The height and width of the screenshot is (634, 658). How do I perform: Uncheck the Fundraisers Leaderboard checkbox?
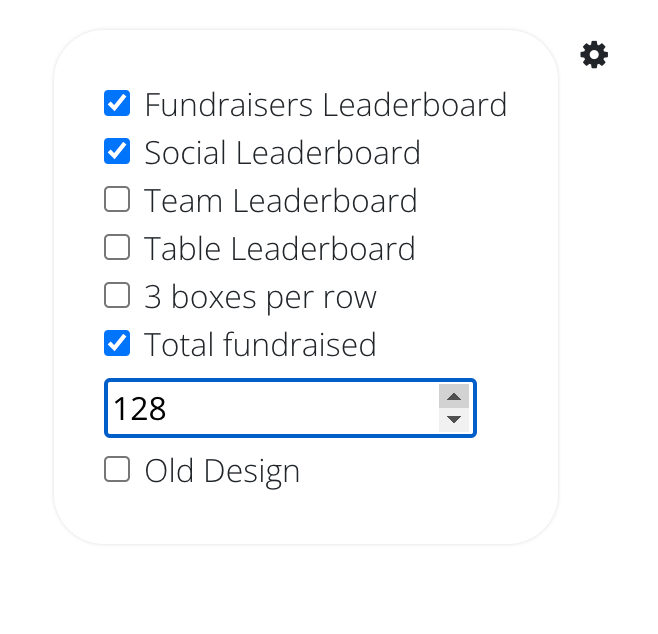tap(117, 103)
